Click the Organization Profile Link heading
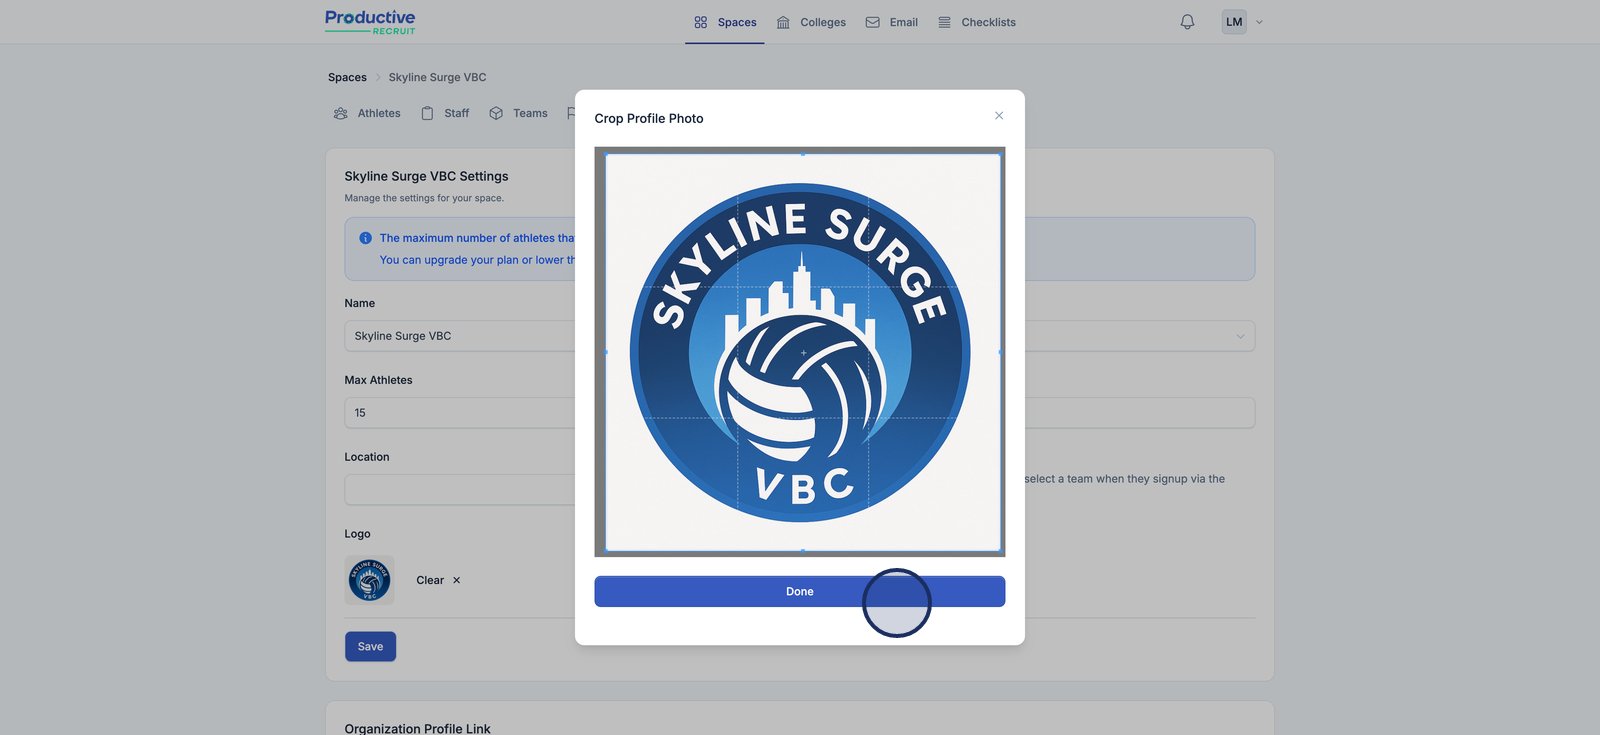Image resolution: width=1600 pixels, height=735 pixels. click(417, 728)
